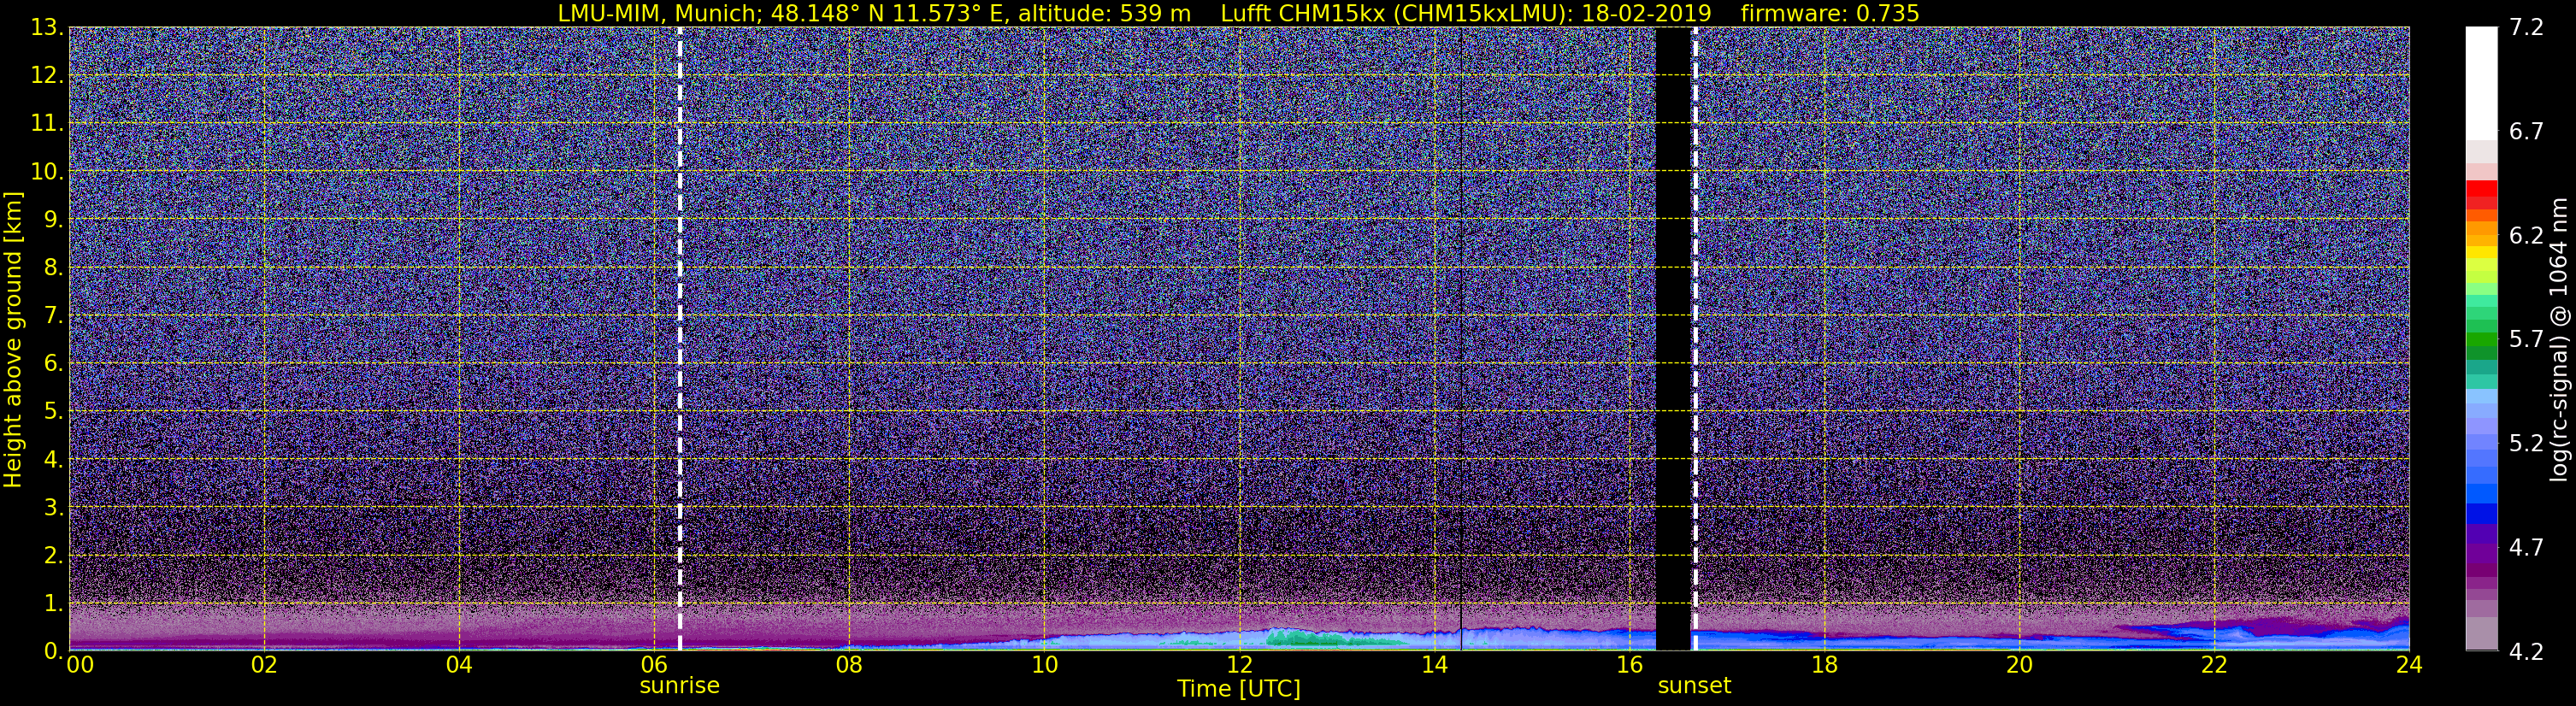This screenshot has width=2576, height=706.
Task: Click the time axis tick label '02'
Action: 264,665
